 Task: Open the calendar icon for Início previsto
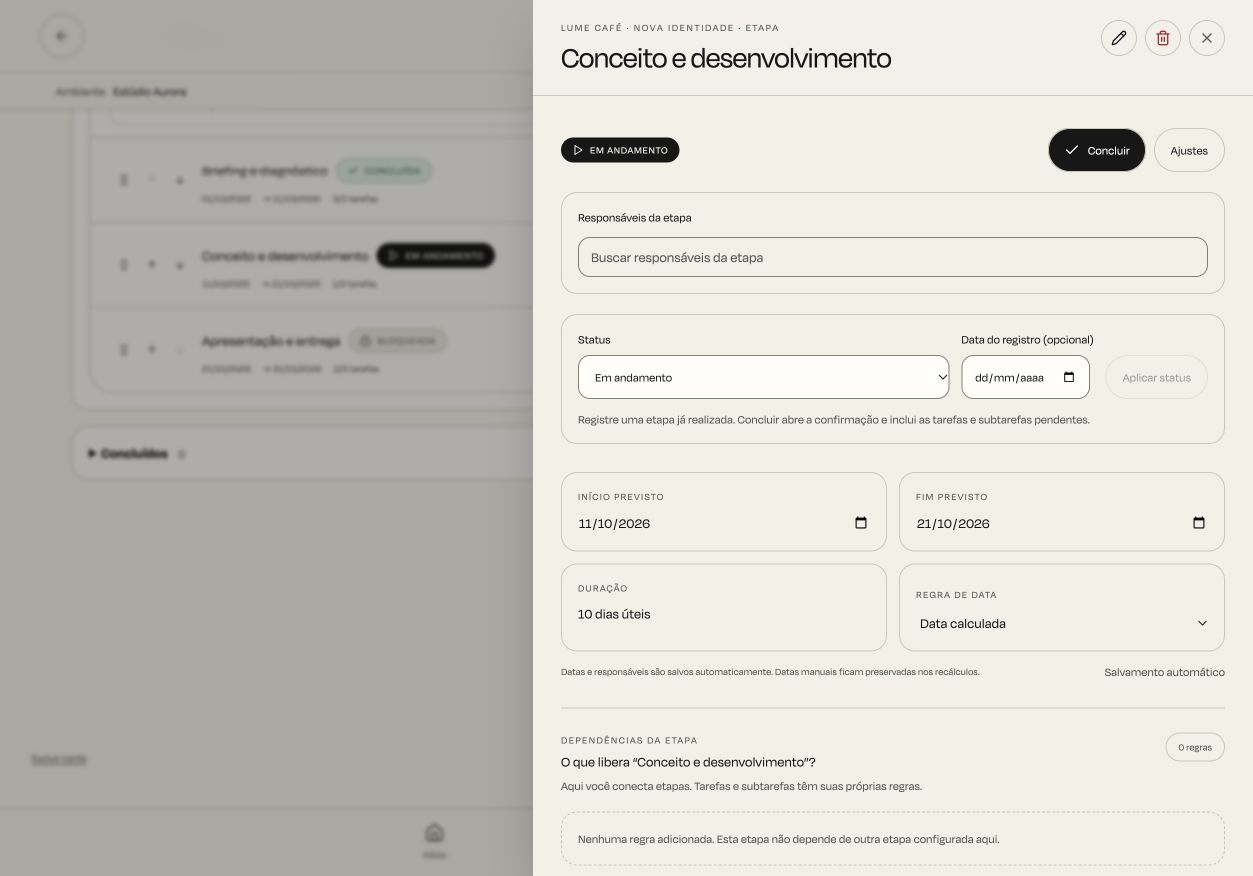pyautogui.click(x=861, y=523)
